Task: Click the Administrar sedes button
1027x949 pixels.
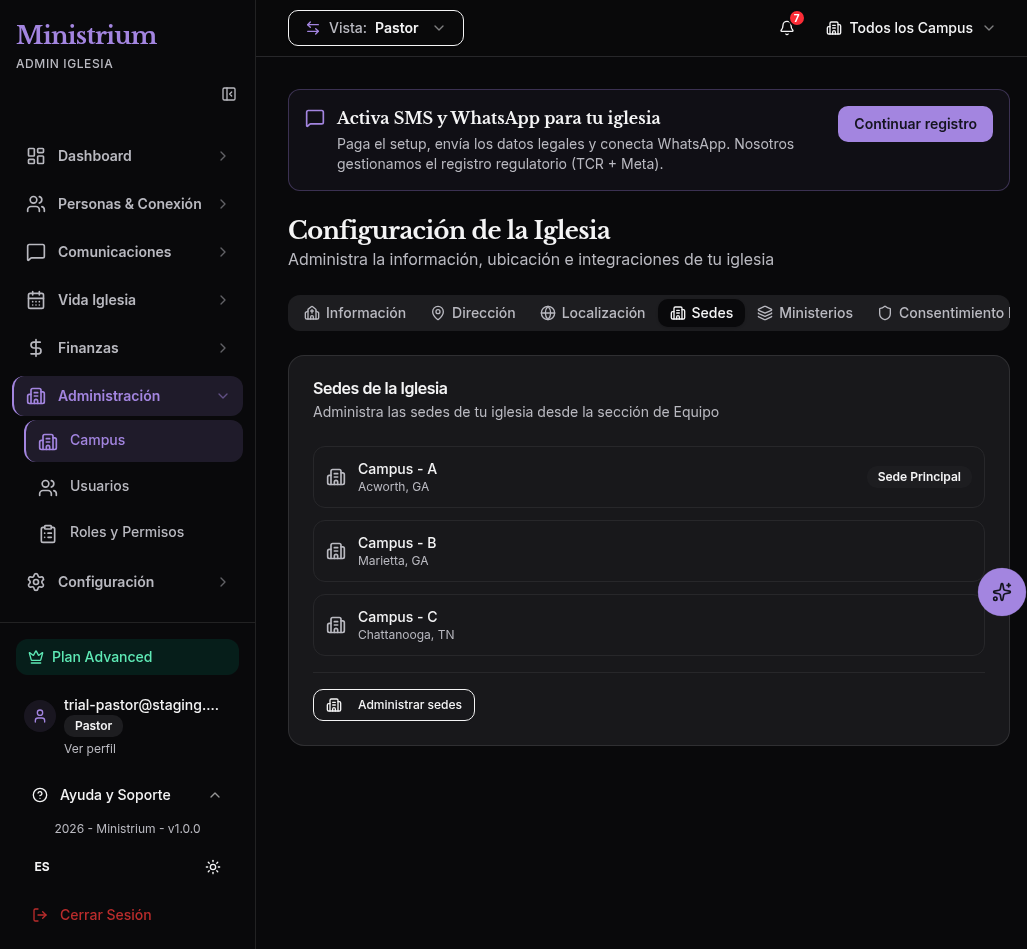Action: [394, 705]
